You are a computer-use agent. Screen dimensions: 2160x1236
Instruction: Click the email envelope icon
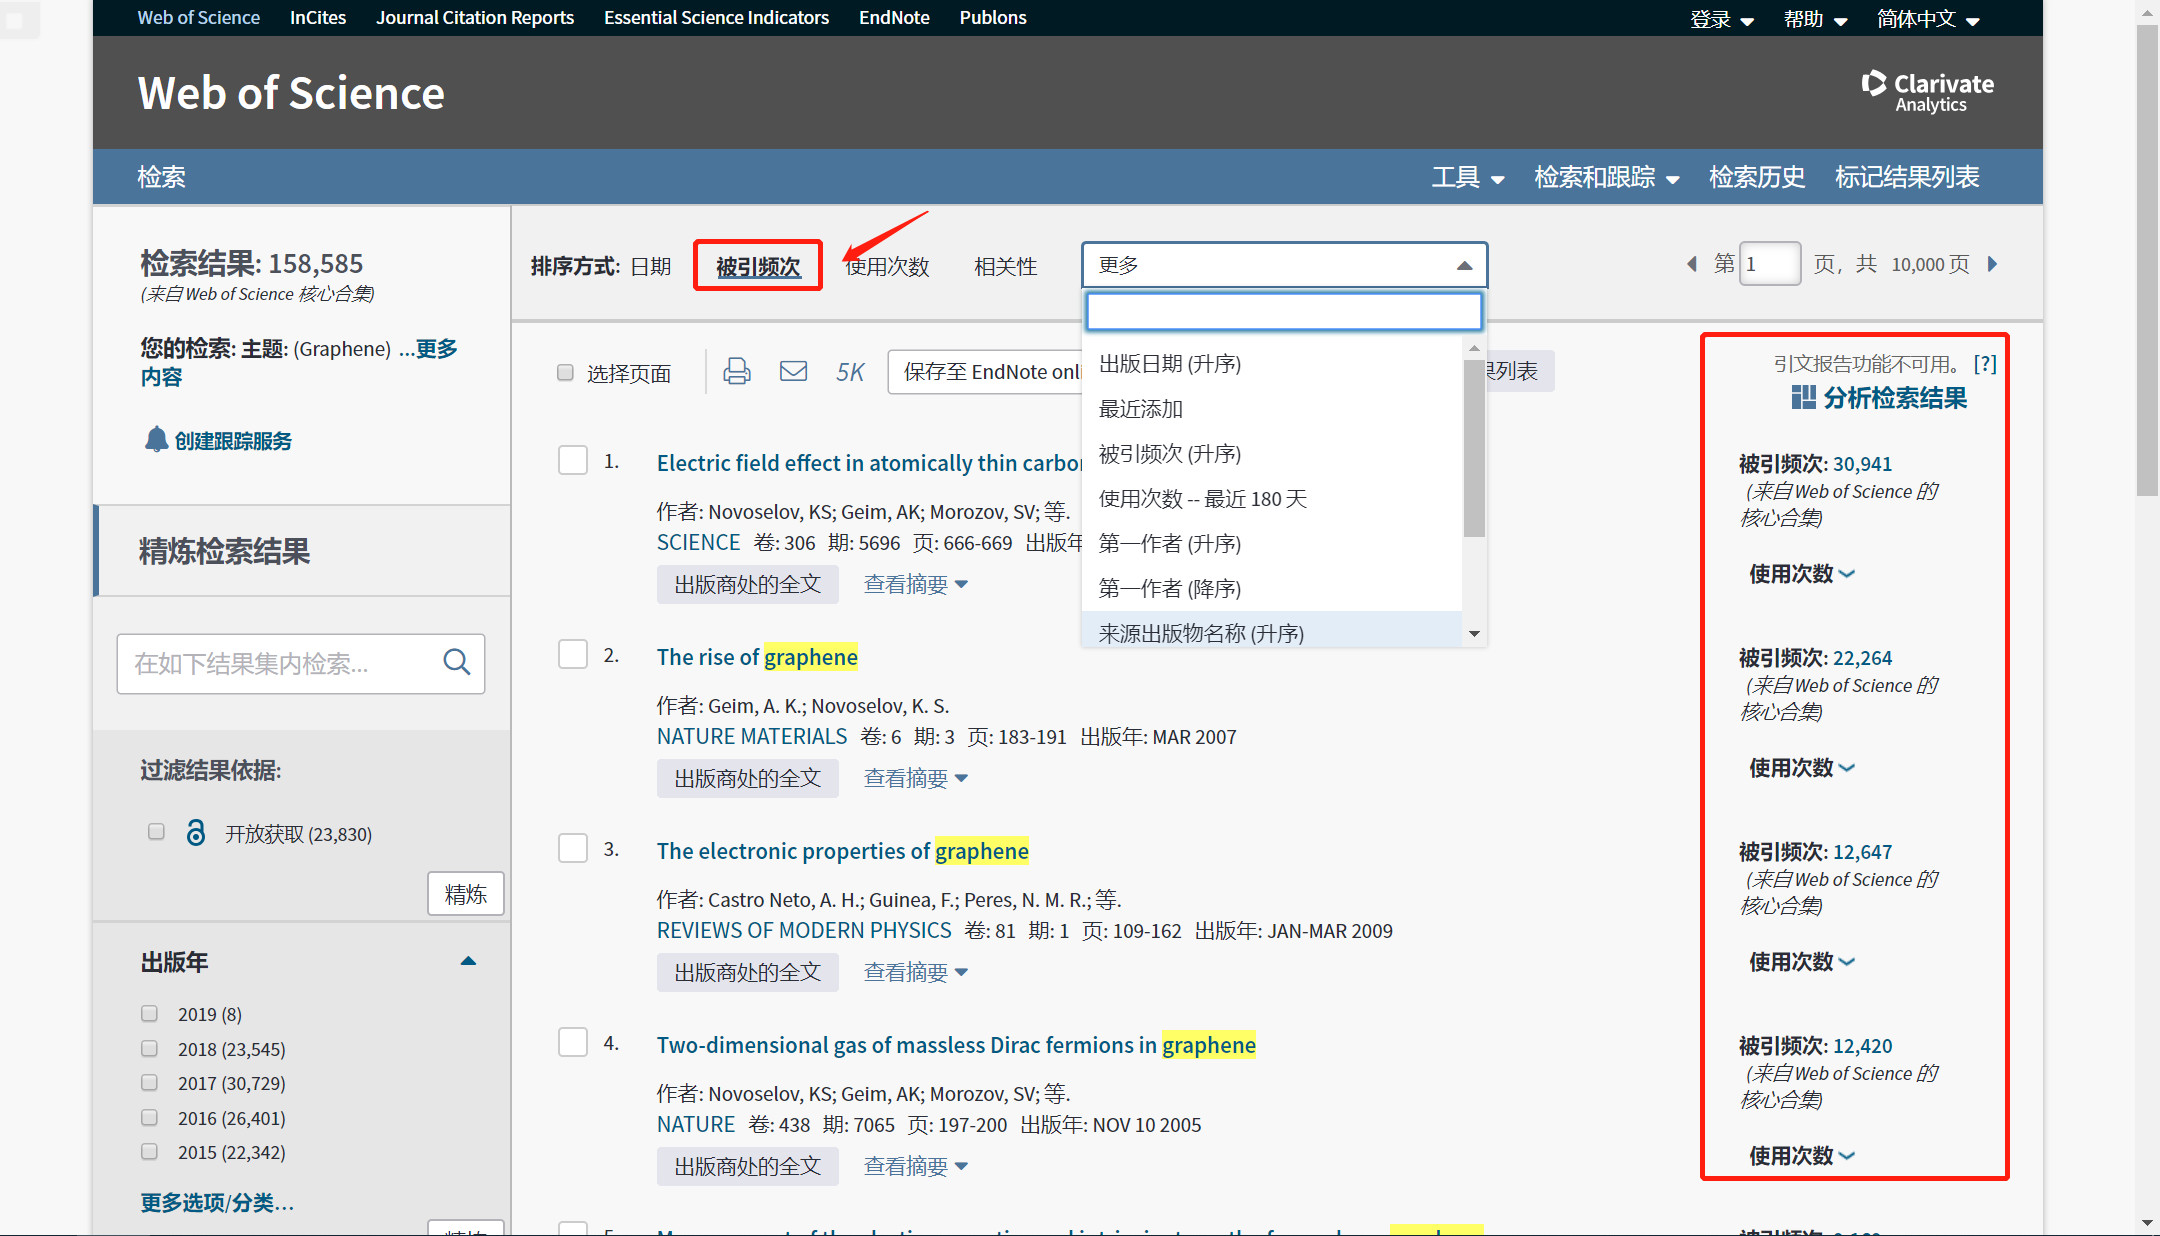[793, 372]
